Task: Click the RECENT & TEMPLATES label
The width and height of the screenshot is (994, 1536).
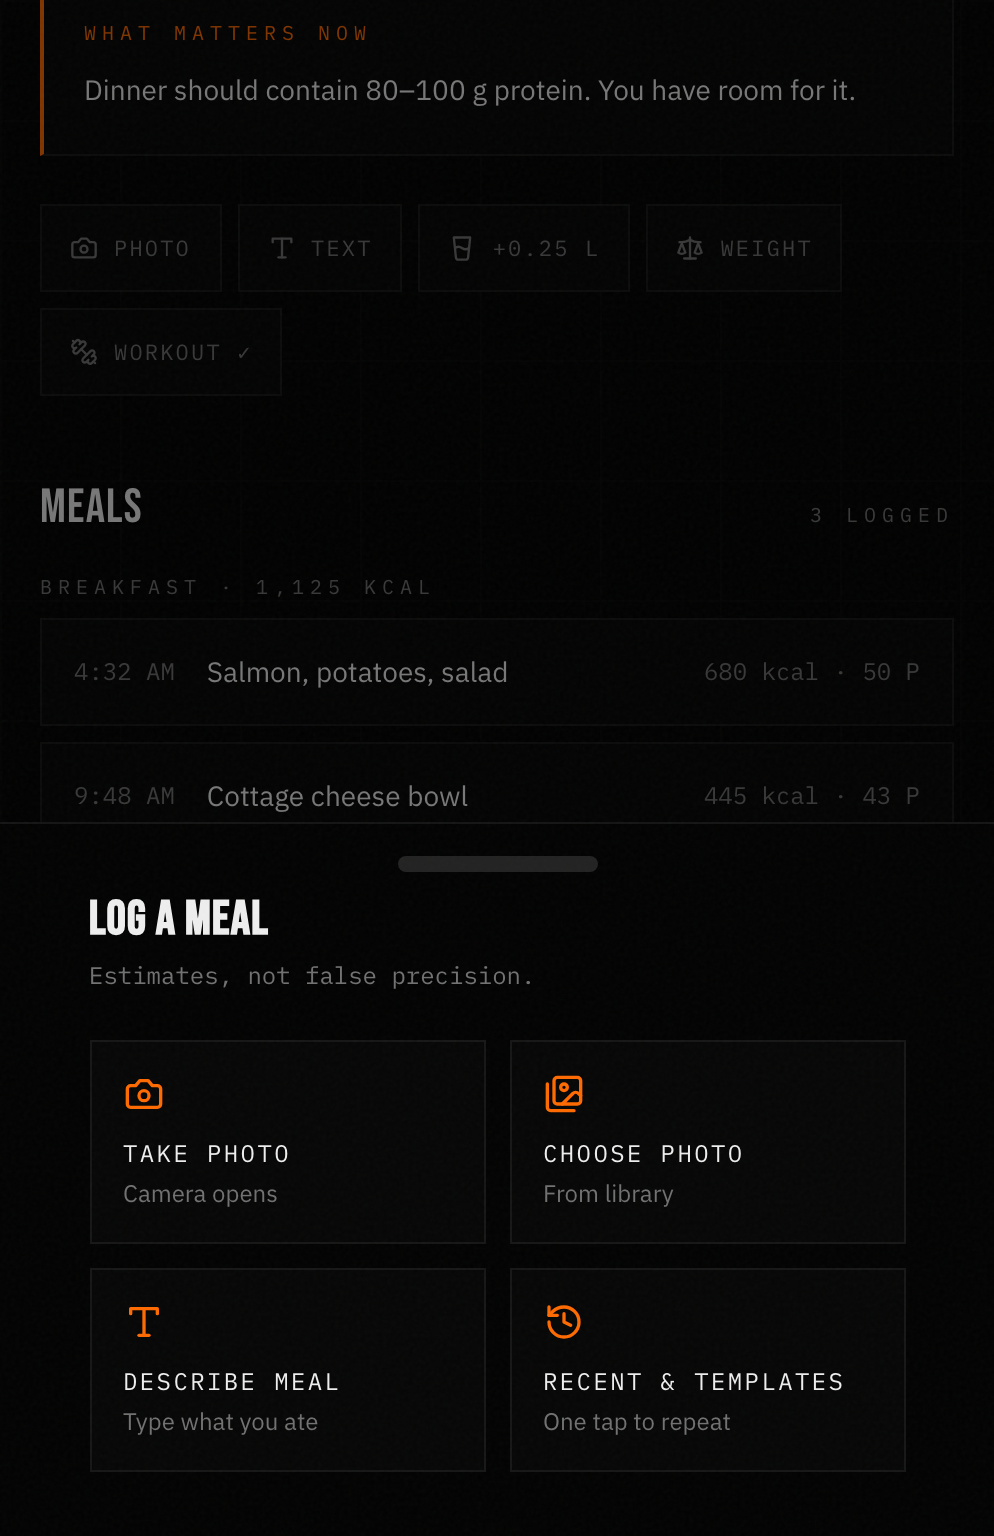Action: point(694,1382)
